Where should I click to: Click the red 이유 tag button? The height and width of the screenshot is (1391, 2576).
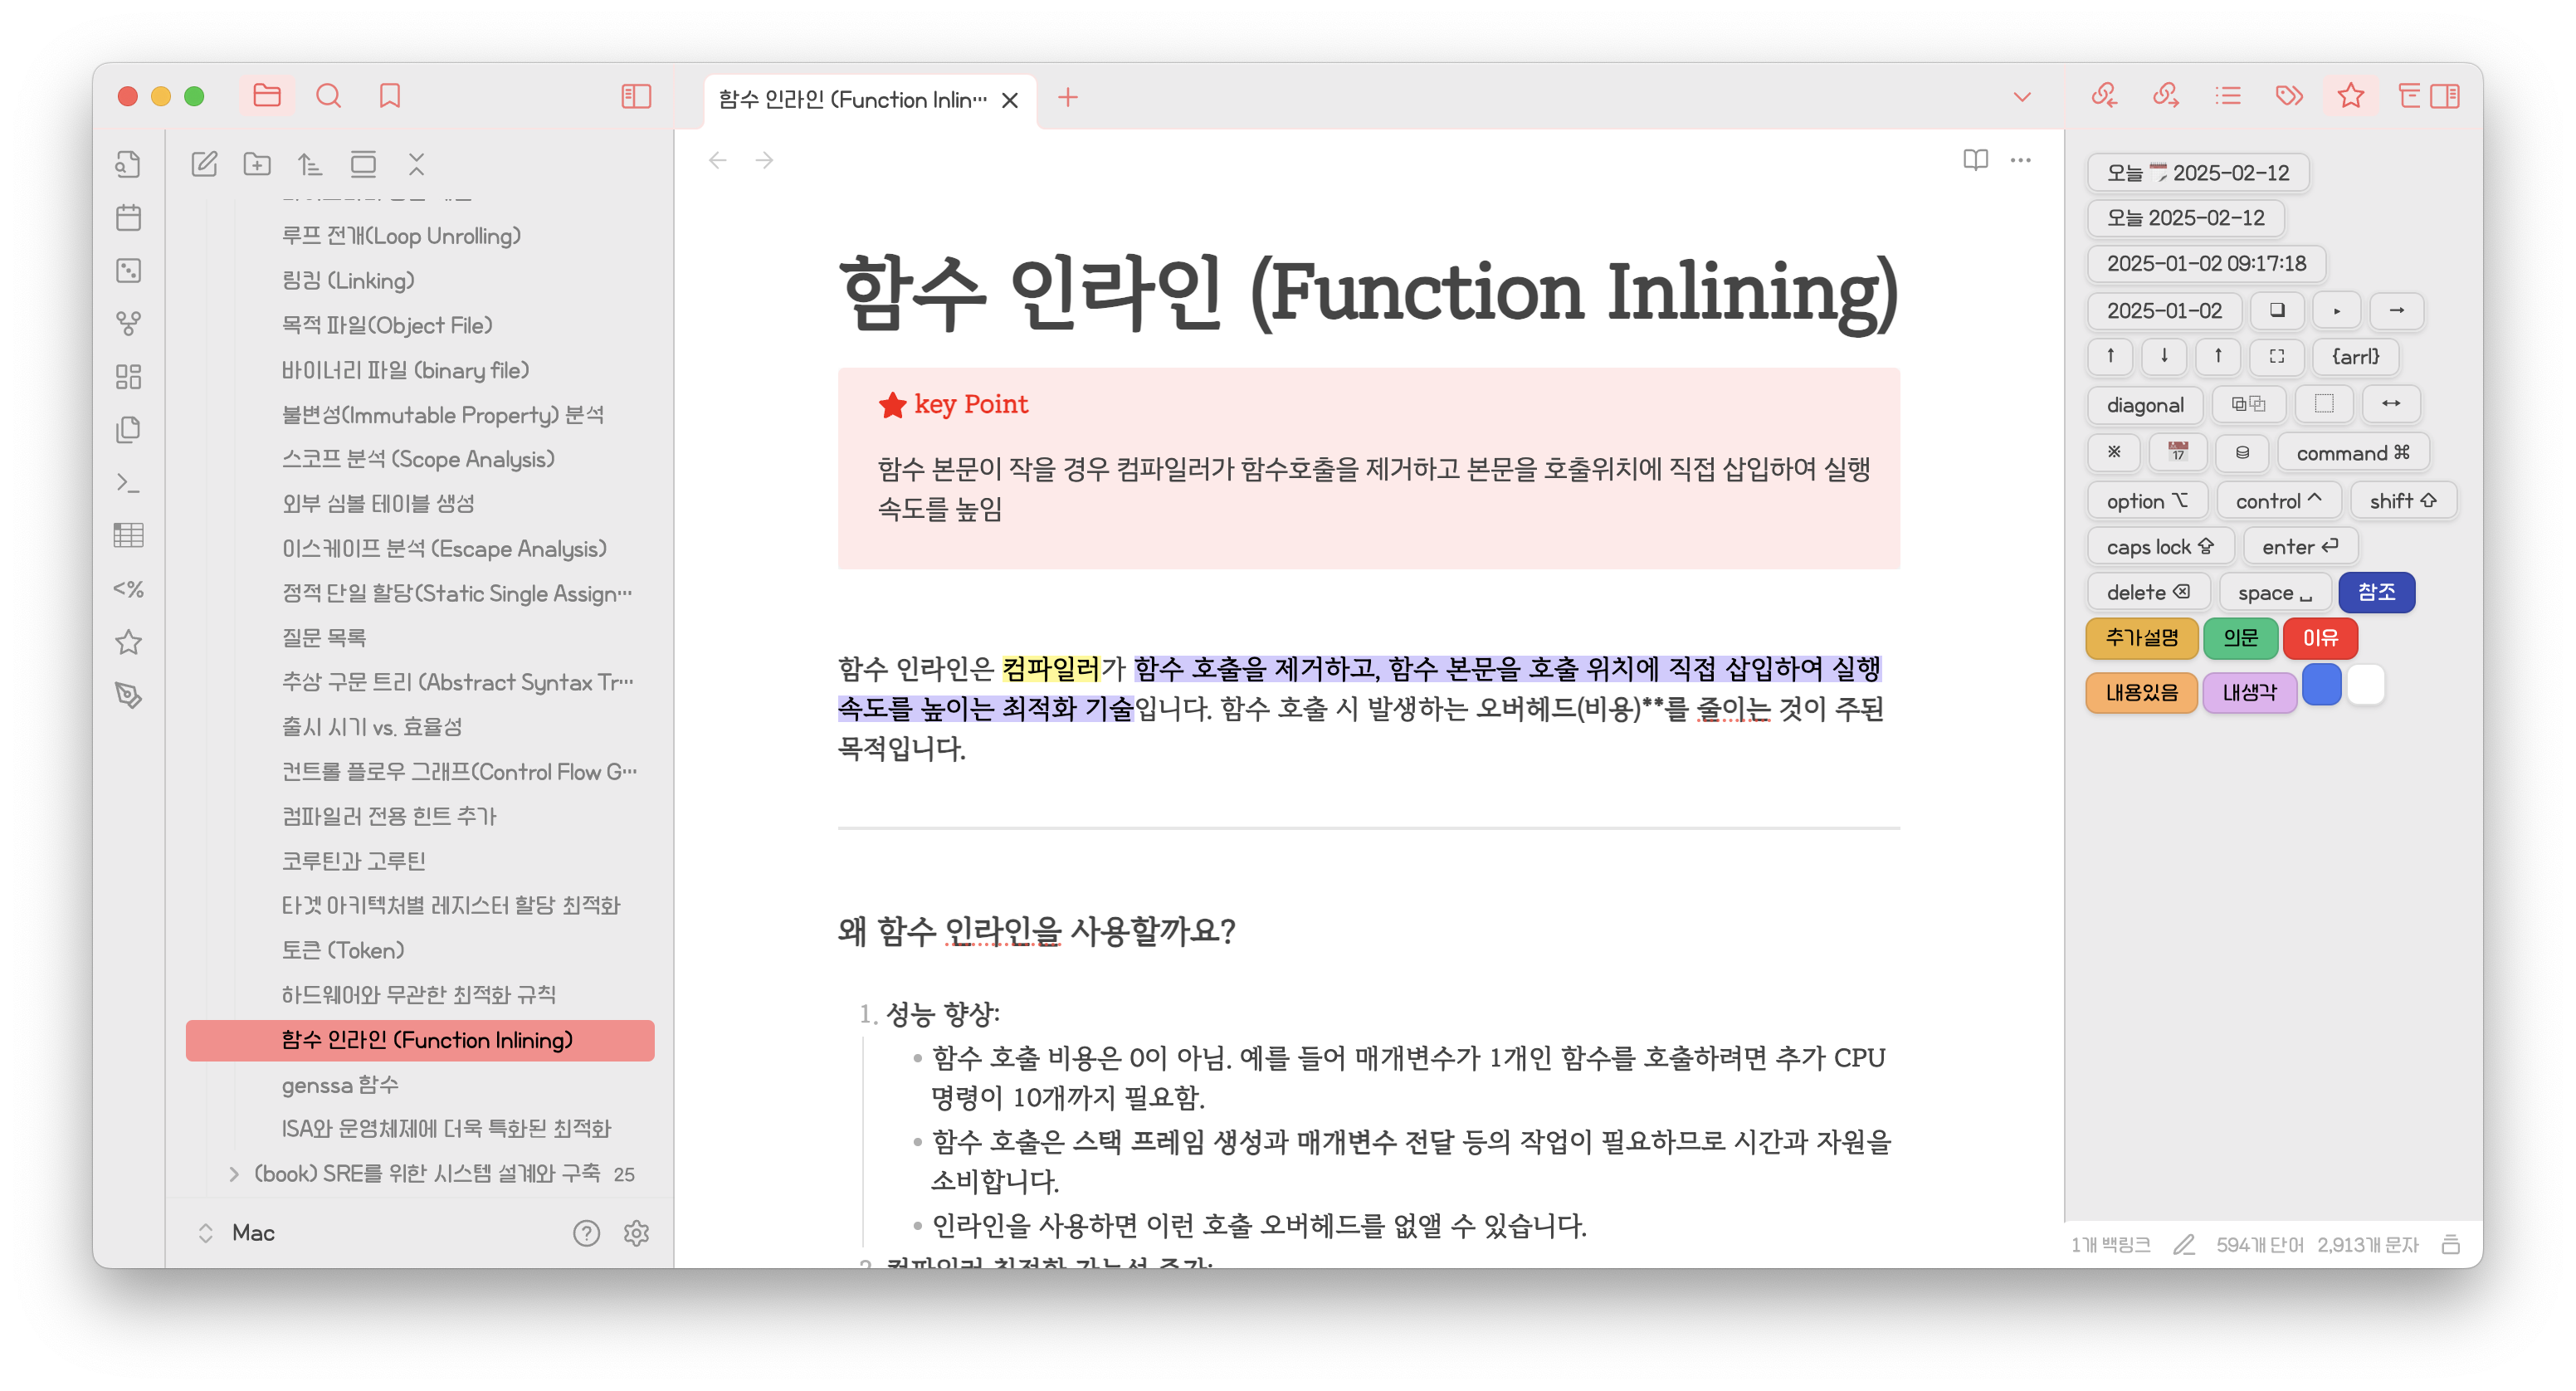[x=2320, y=638]
